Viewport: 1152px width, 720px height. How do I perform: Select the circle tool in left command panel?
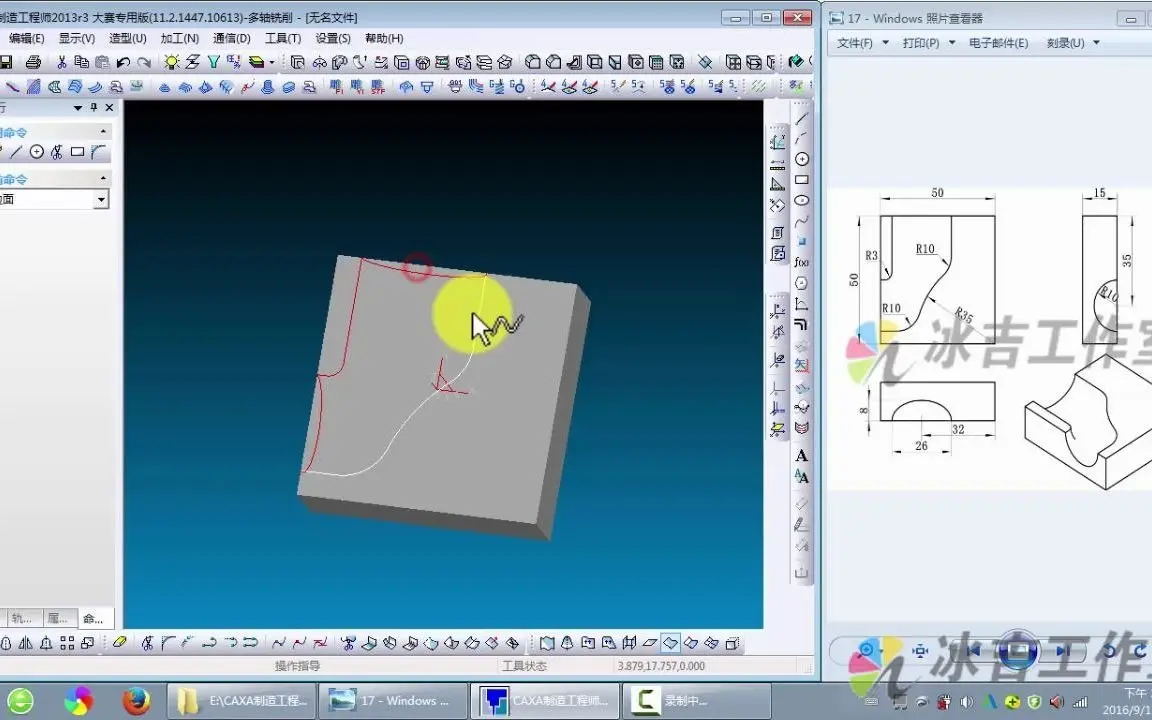point(36,152)
